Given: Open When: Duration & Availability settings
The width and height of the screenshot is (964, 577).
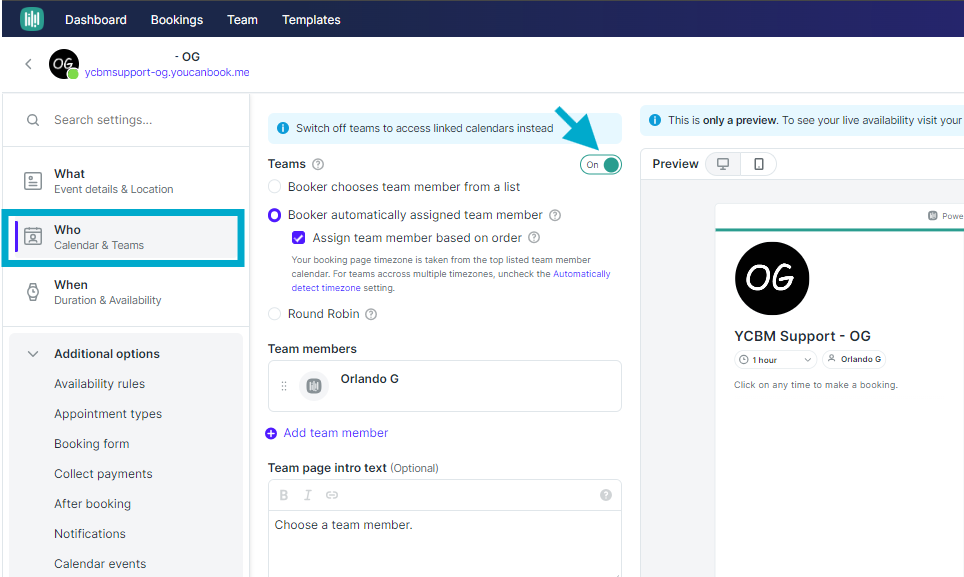Looking at the screenshot, I should coord(125,292).
